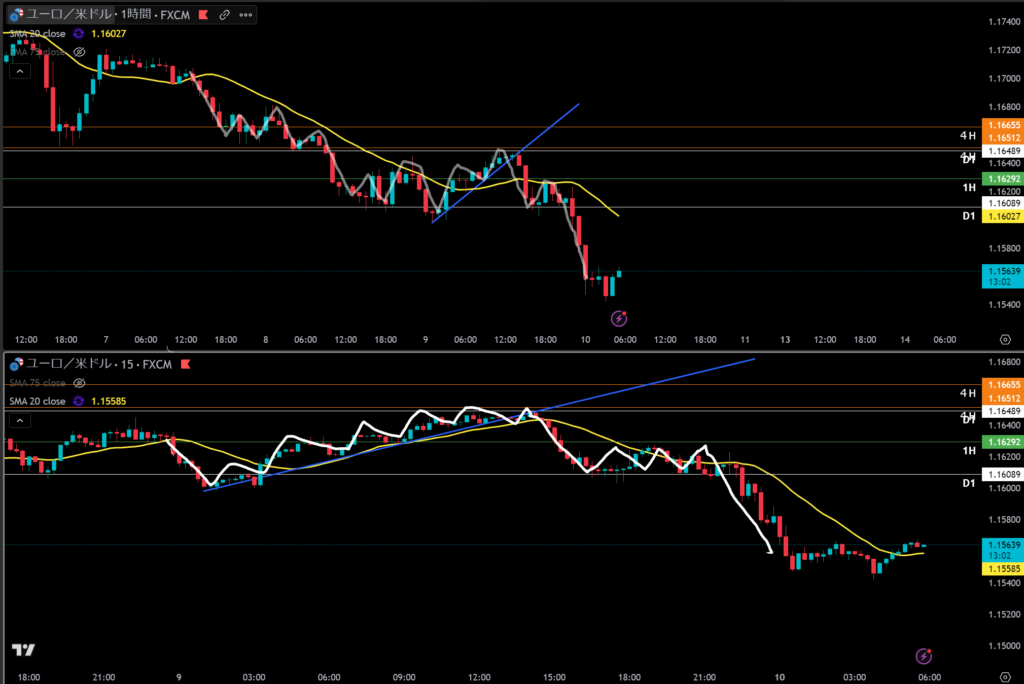Click the SMA 20 close label in top chart
Image resolution: width=1024 pixels, height=684 pixels.
click(x=36, y=33)
